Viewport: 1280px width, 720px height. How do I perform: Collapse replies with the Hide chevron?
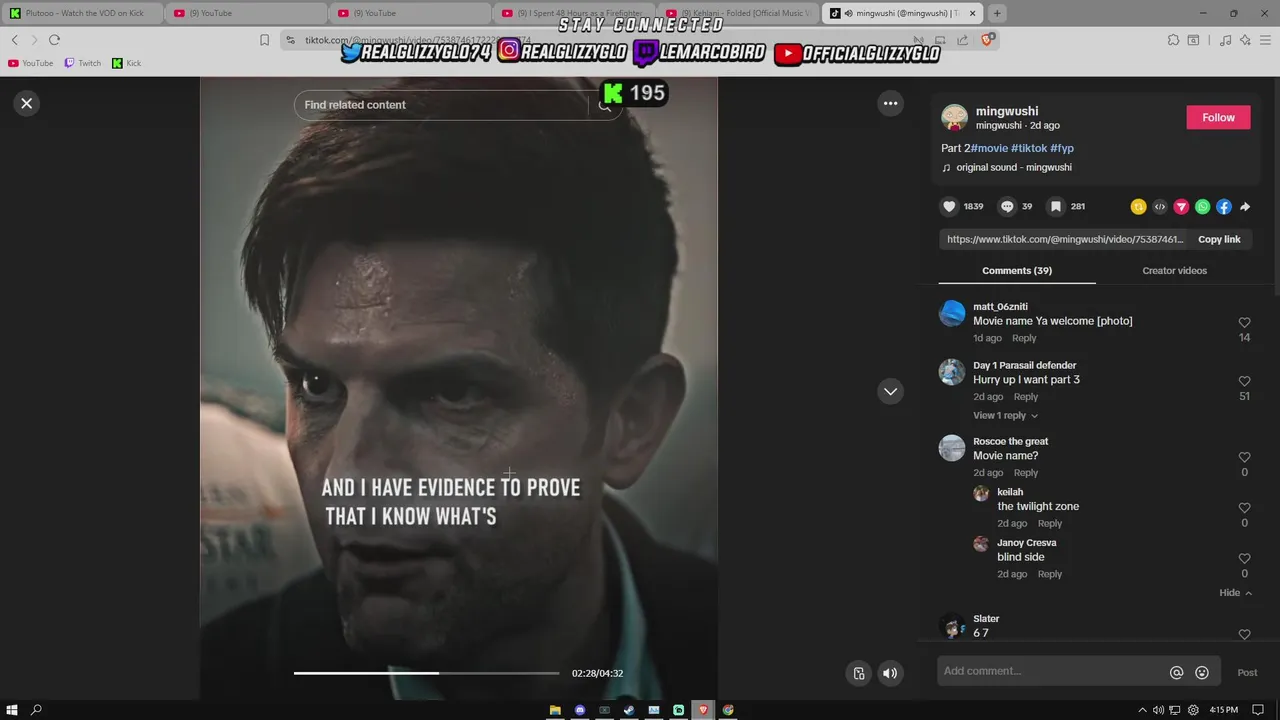click(x=1236, y=593)
